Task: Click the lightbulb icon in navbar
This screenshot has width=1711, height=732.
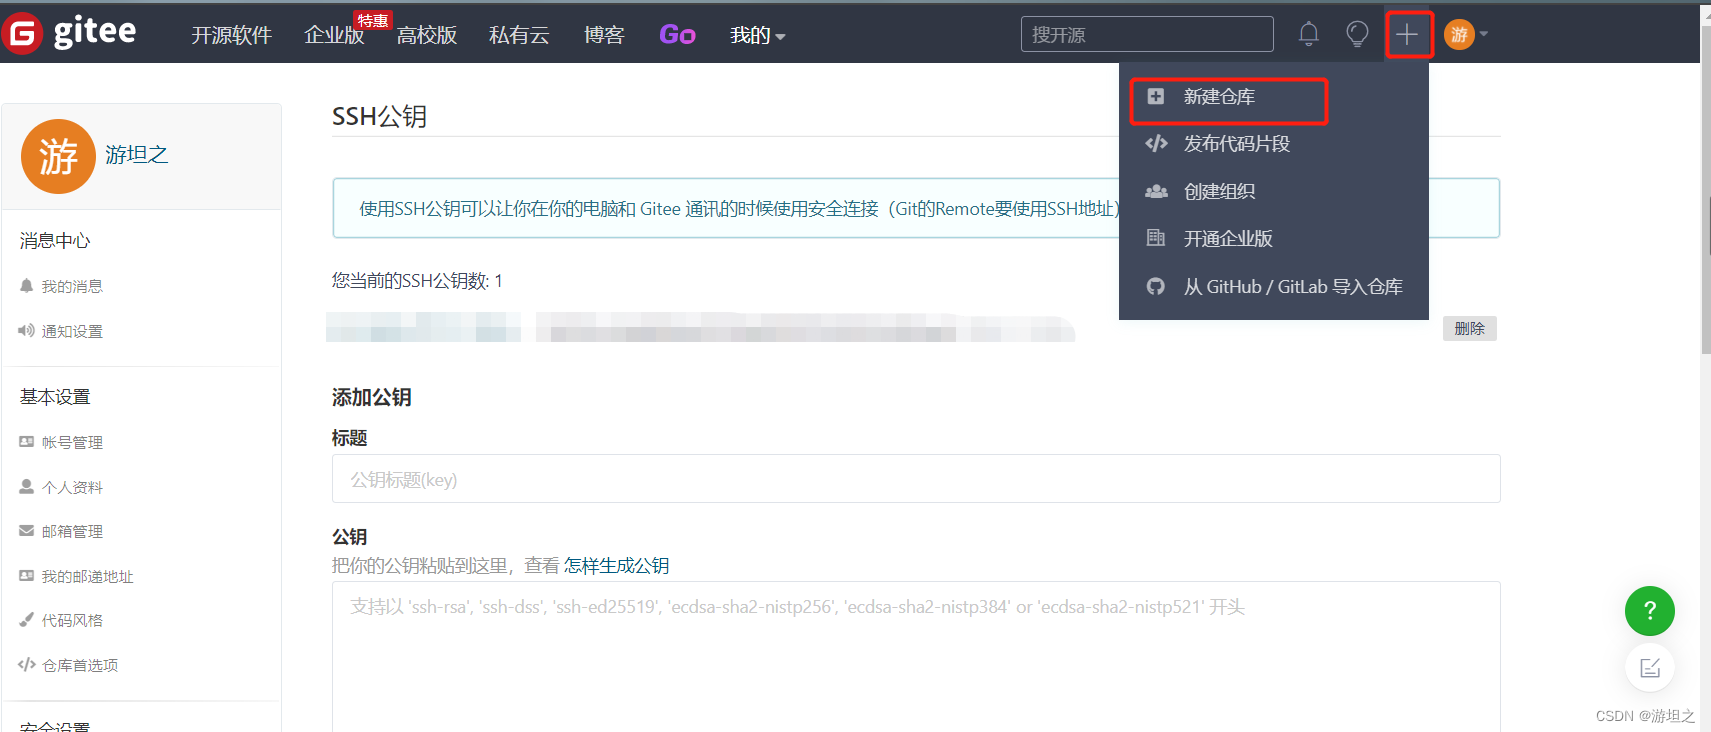Action: tap(1357, 34)
